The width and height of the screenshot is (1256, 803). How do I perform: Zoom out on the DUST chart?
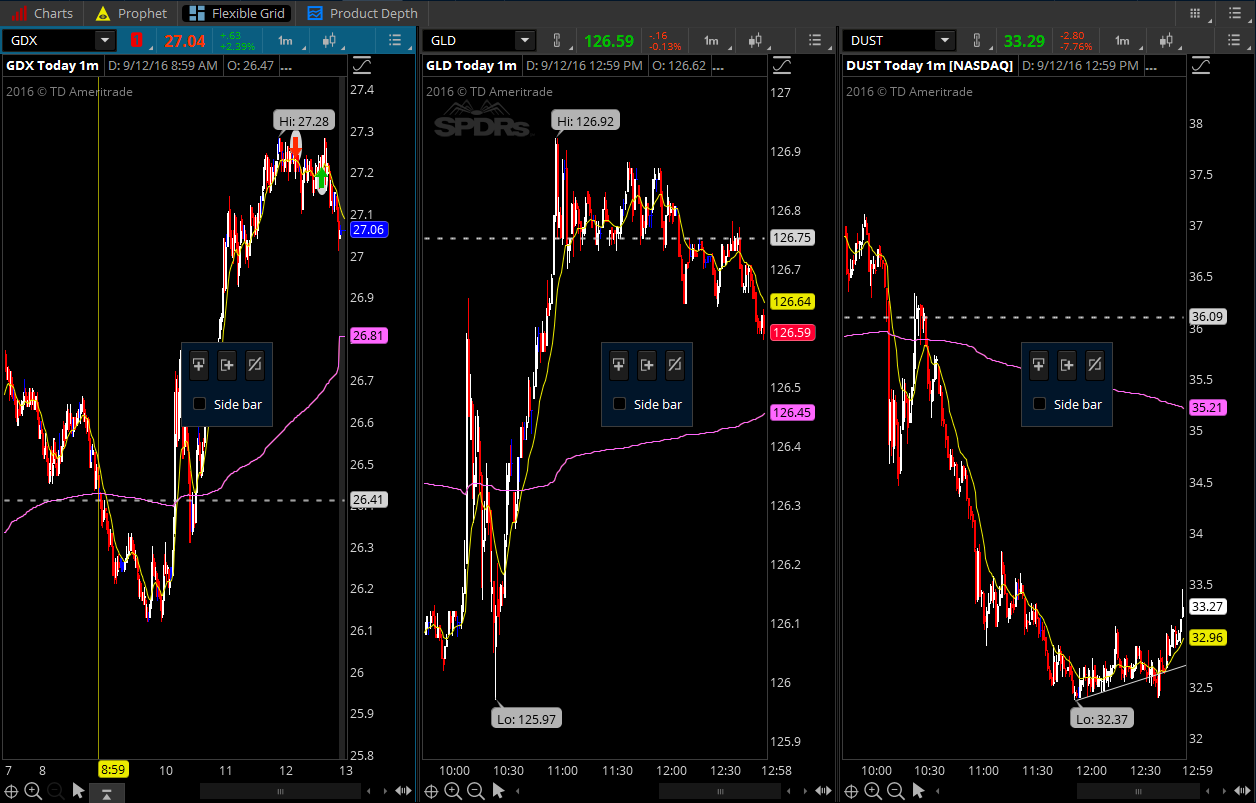pos(896,791)
